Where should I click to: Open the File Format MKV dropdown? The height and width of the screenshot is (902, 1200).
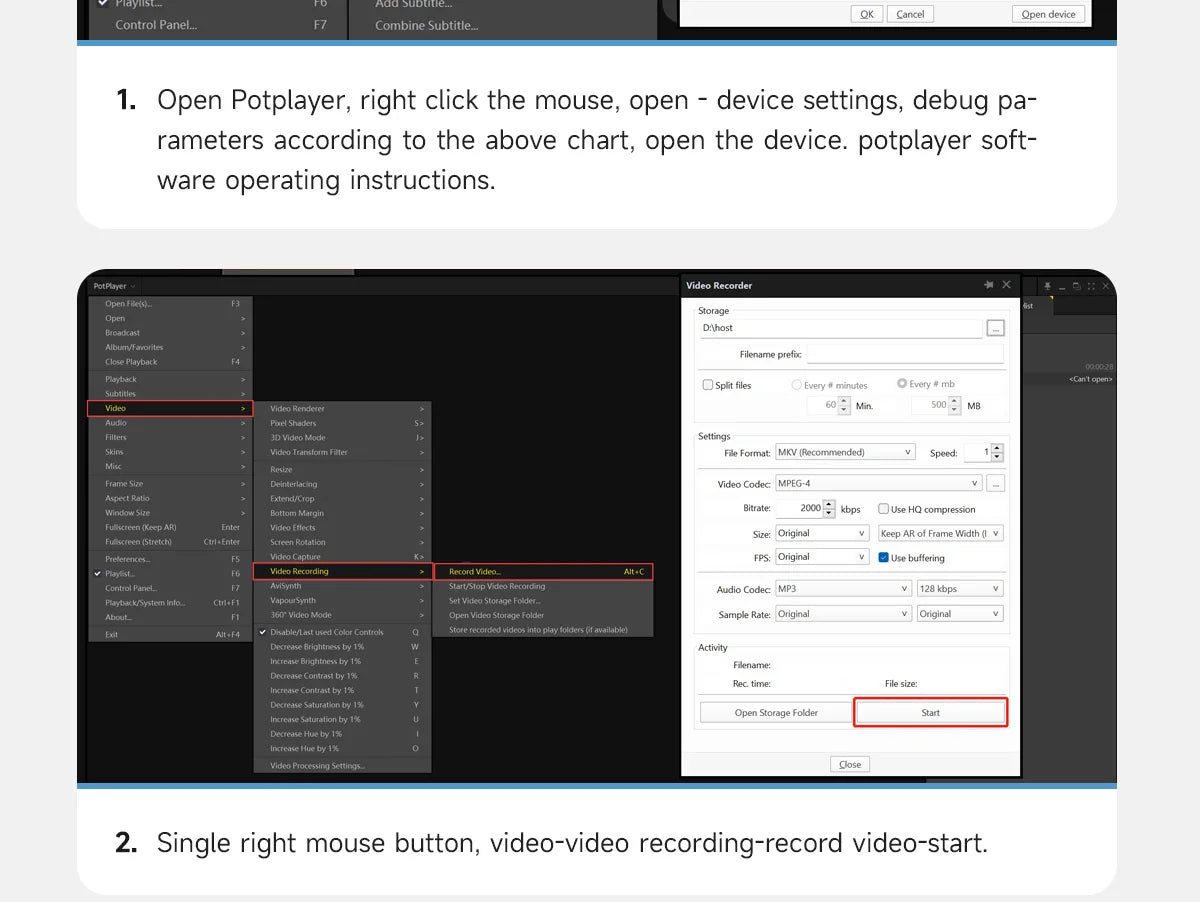[x=845, y=452]
